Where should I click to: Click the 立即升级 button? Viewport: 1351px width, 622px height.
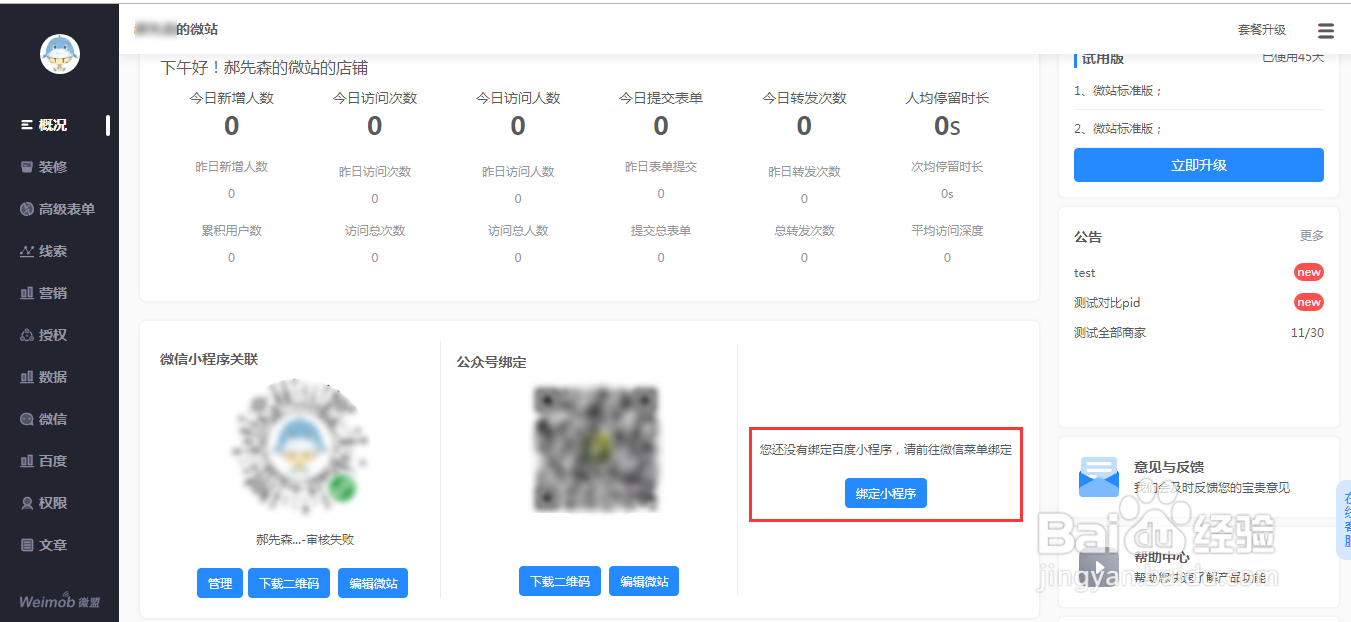click(x=1199, y=165)
